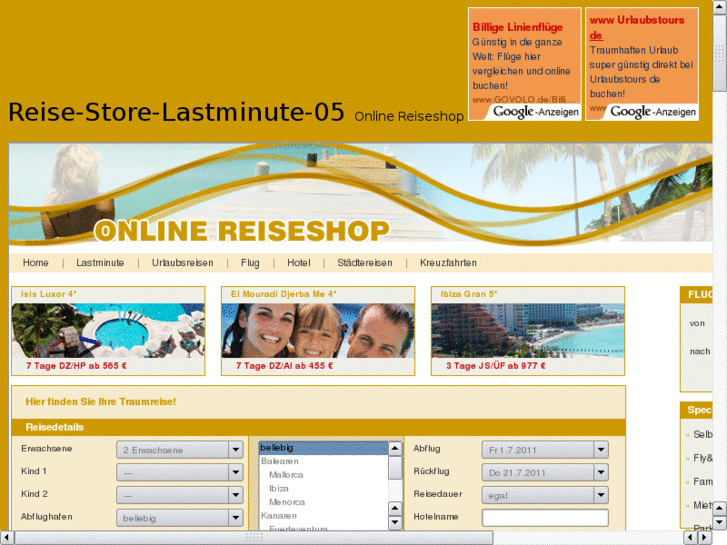Click the page vertical scrollbar thumb
The width and height of the screenshot is (727, 545).
(720, 52)
